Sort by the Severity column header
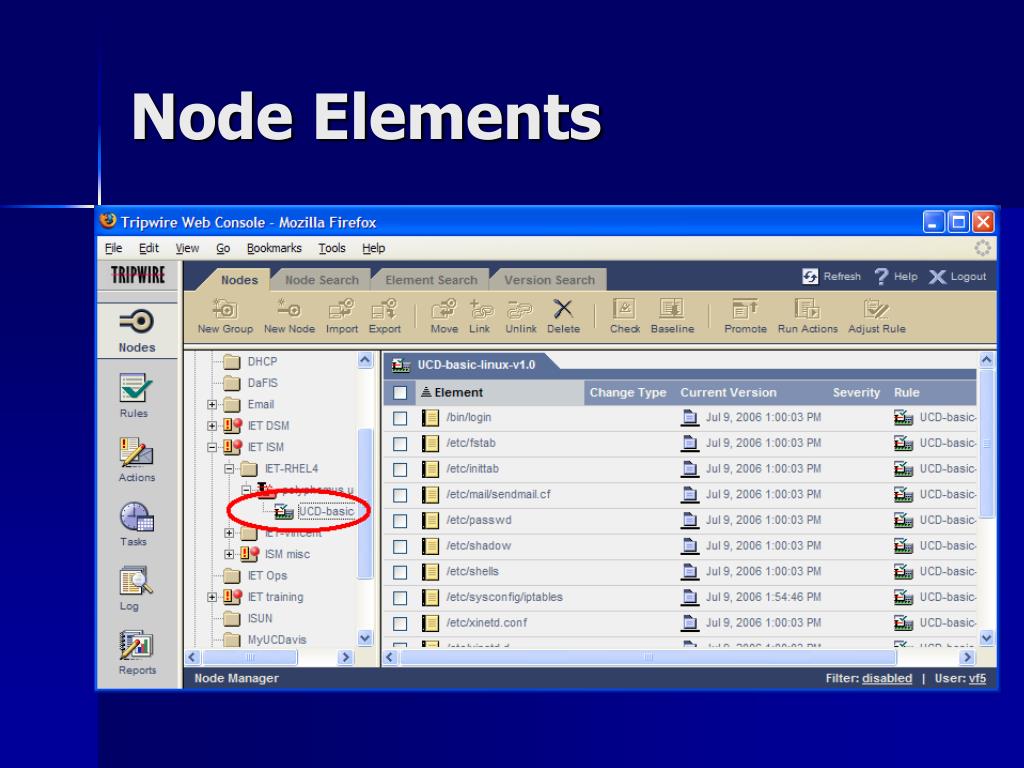1024x768 pixels. (x=856, y=392)
